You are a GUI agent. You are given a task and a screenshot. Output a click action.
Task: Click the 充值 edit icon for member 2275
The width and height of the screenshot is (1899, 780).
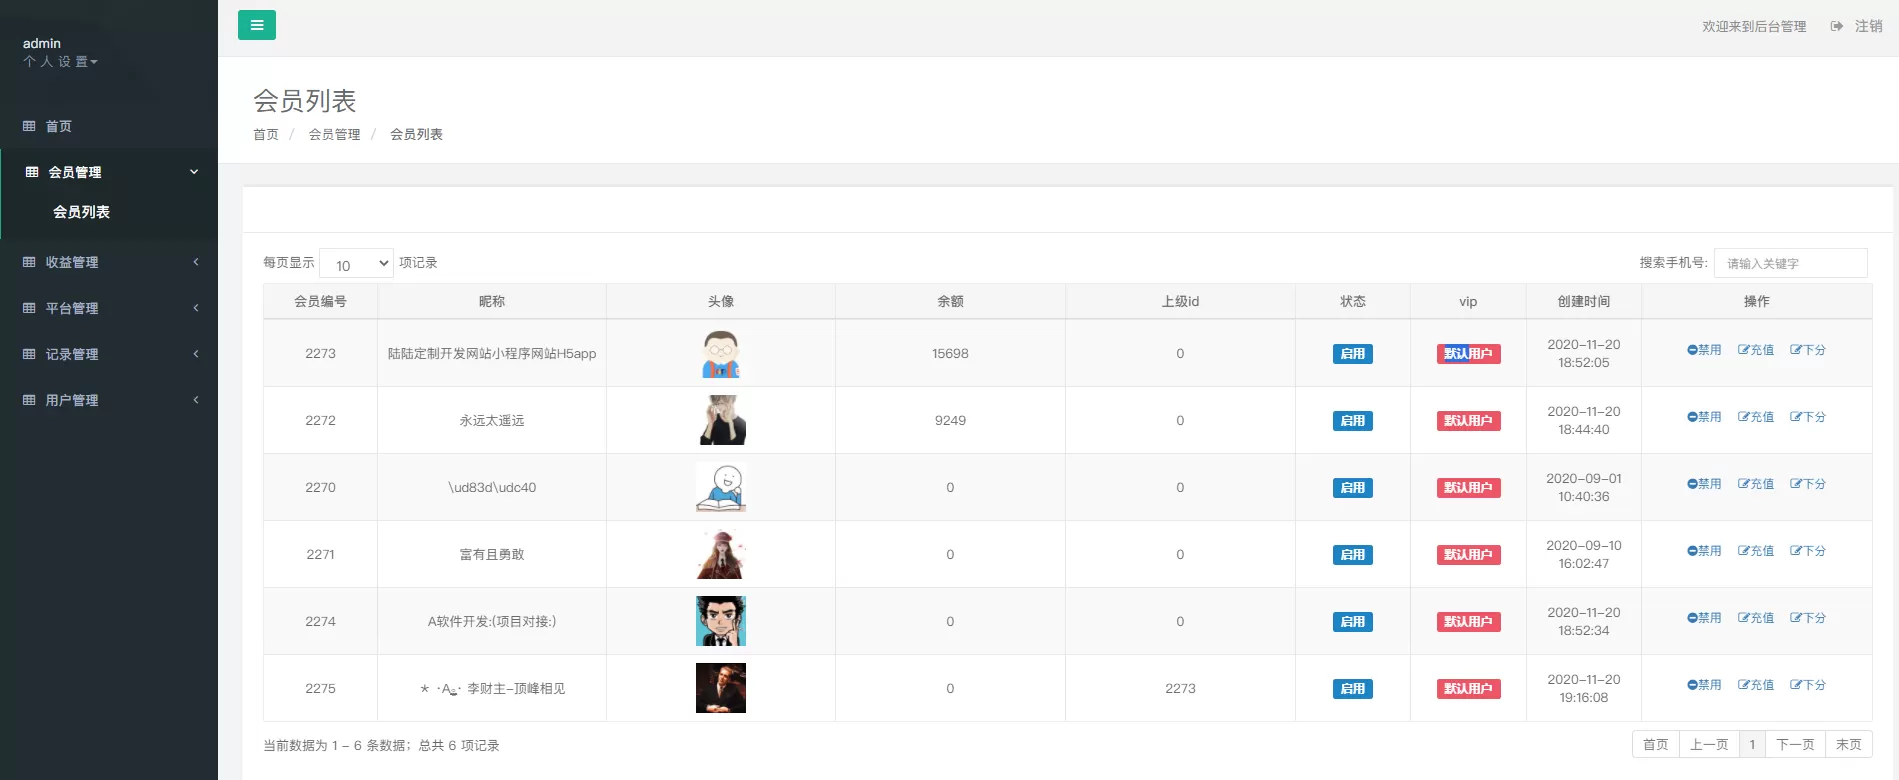[1743, 685]
